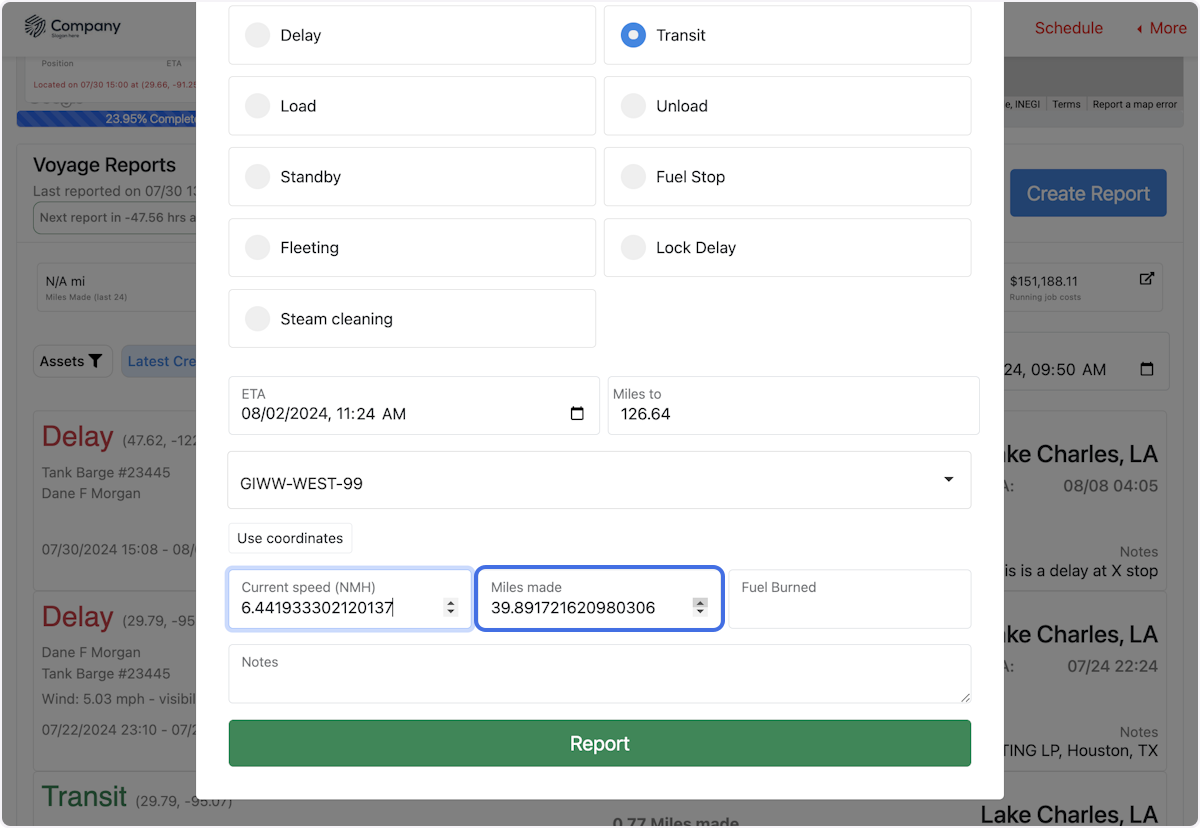Click the Use coordinates button
This screenshot has height=828, width=1200.
point(290,537)
